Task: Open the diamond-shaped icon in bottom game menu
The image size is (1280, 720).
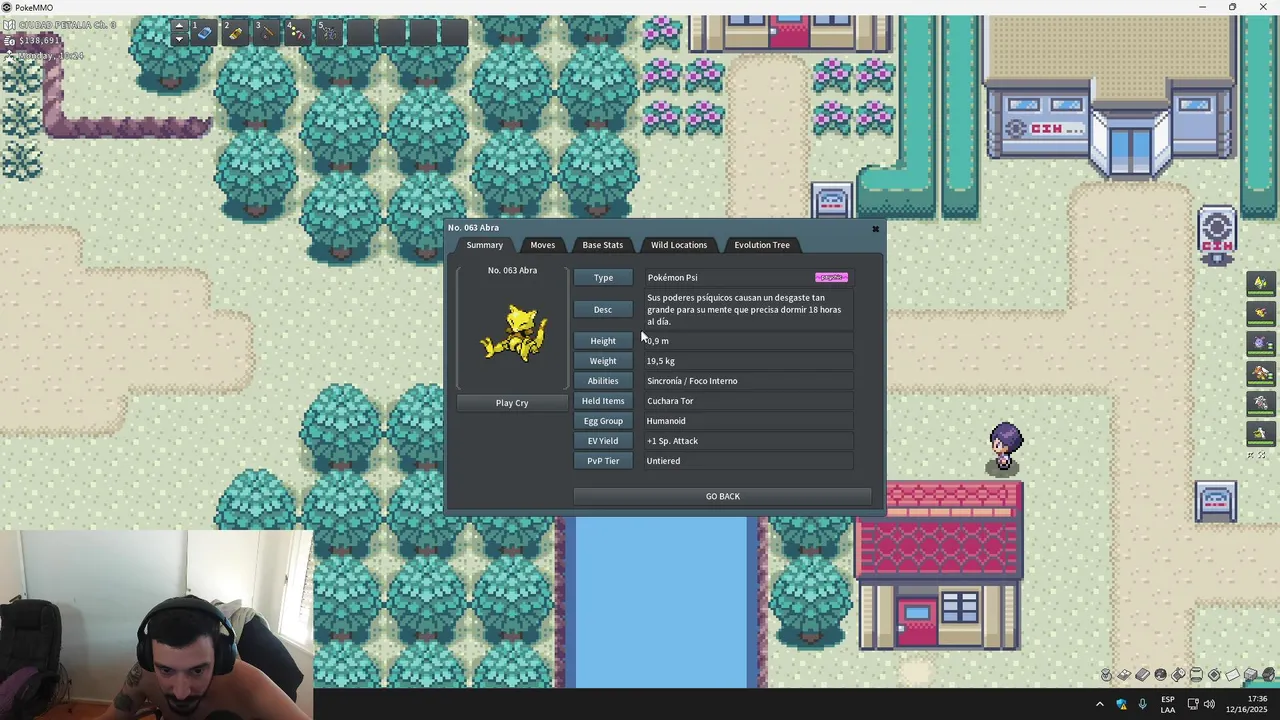Action: pos(1214,675)
